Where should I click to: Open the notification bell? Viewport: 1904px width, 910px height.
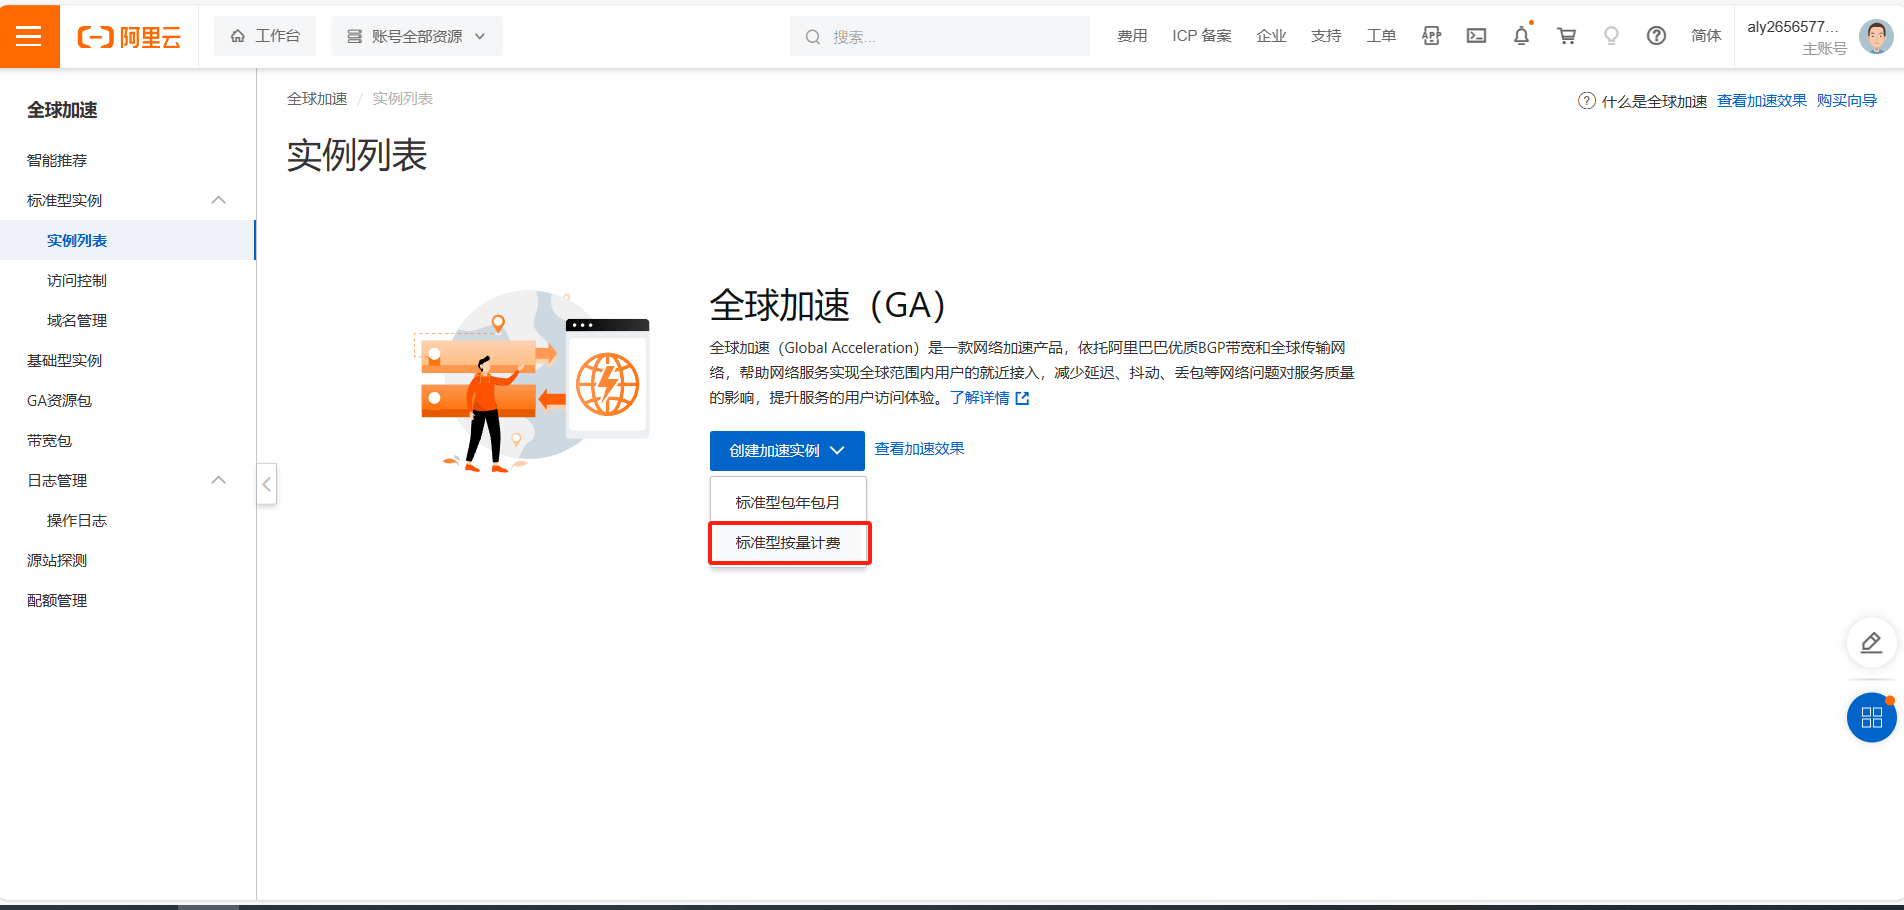point(1521,36)
